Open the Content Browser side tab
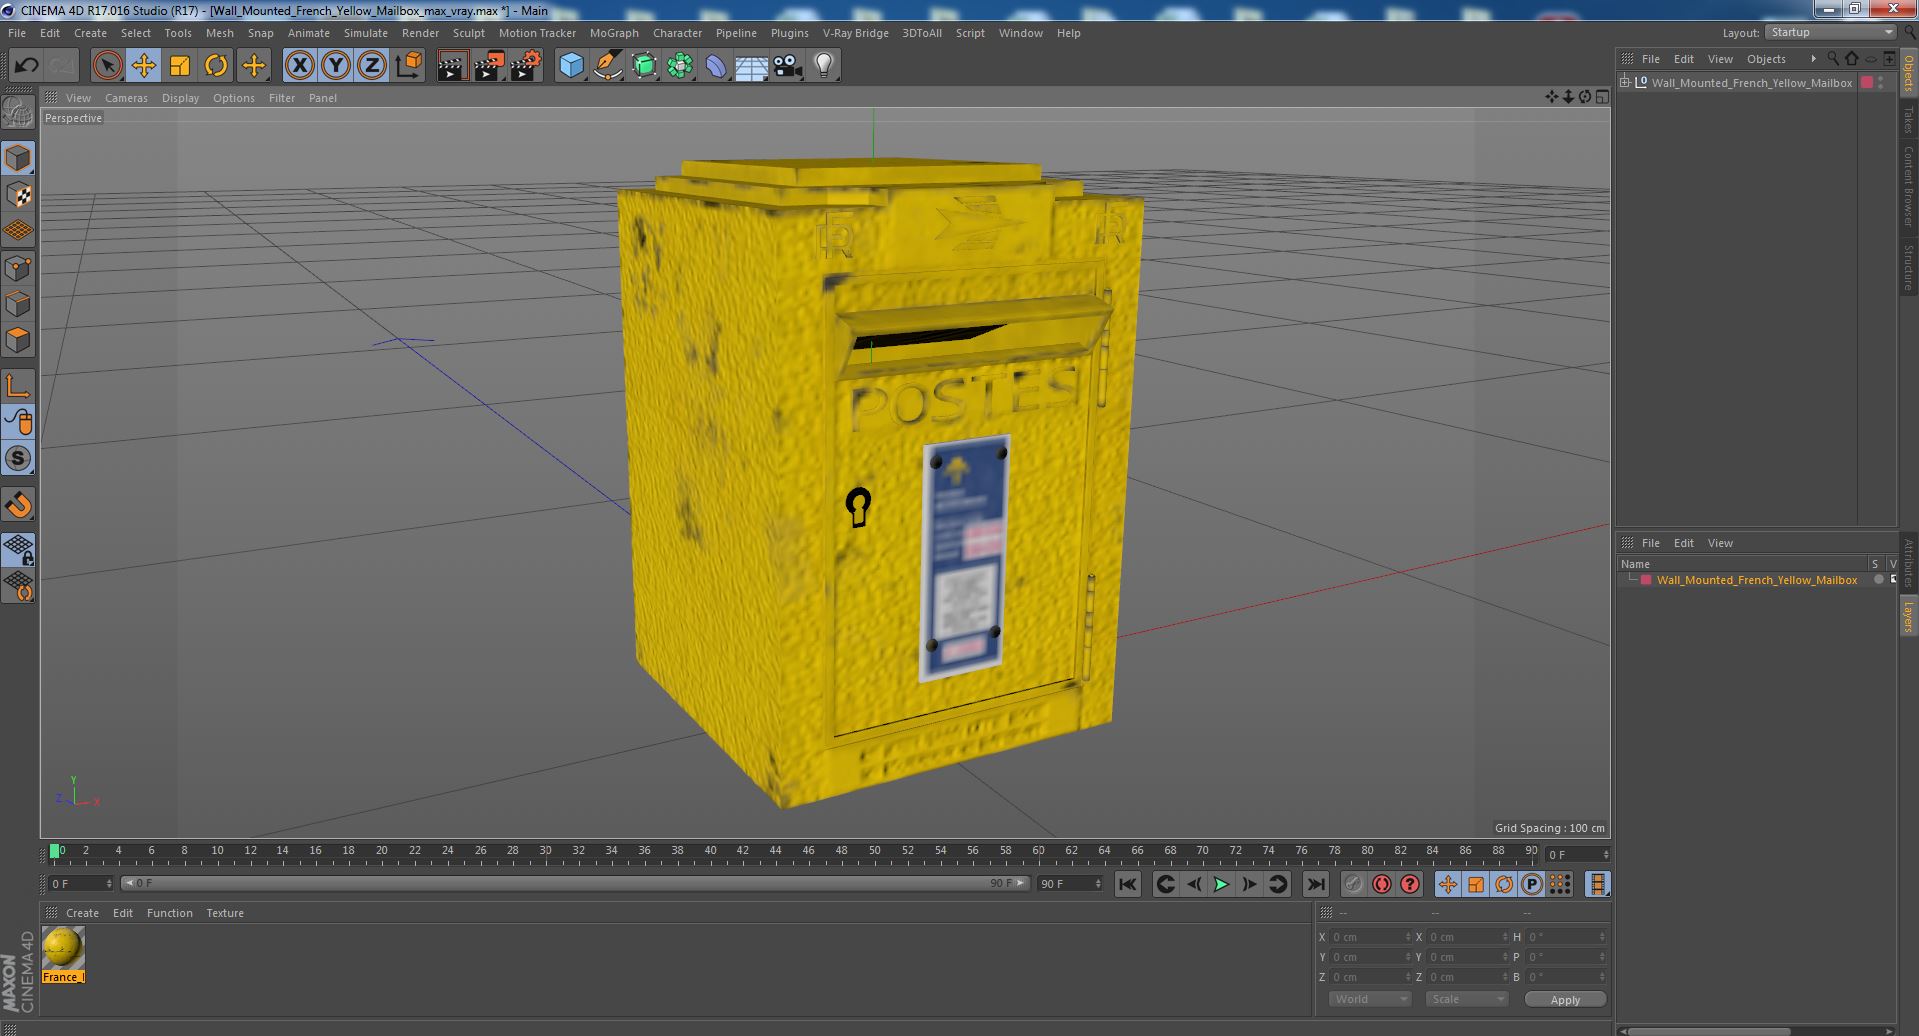 pyautogui.click(x=1908, y=187)
